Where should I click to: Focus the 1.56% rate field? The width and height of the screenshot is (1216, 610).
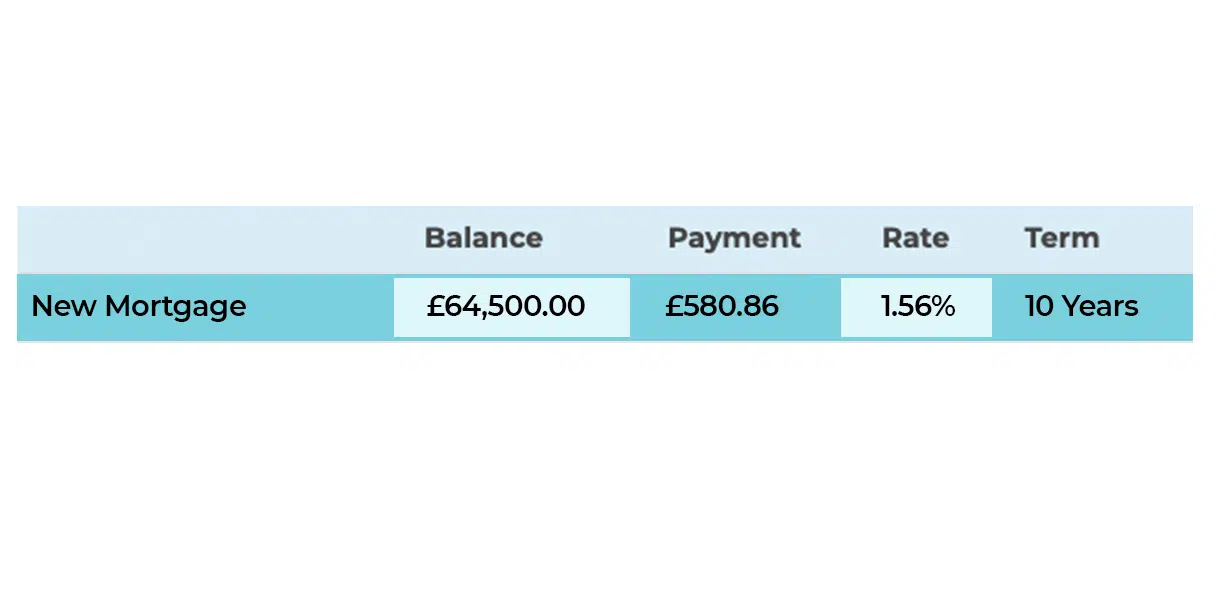916,307
